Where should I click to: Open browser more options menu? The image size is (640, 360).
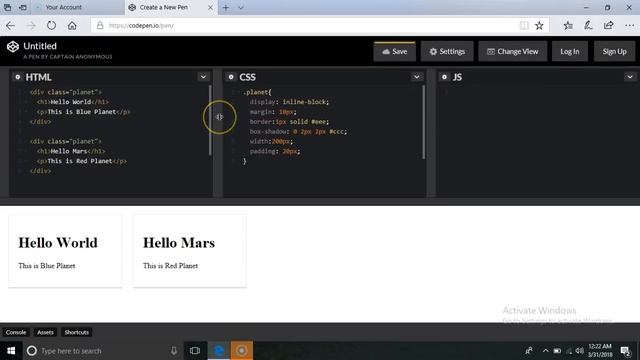[629, 25]
